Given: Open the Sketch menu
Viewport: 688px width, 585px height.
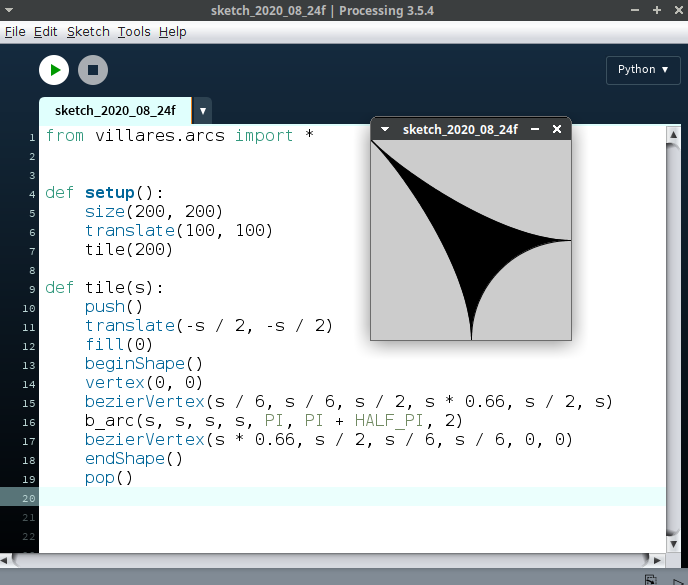Looking at the screenshot, I should point(88,31).
